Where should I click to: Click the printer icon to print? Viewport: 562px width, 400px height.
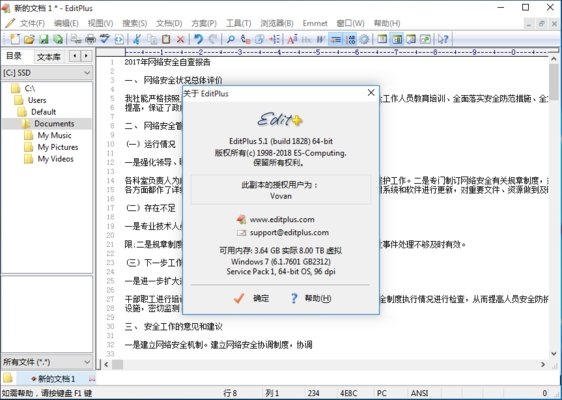(90, 39)
